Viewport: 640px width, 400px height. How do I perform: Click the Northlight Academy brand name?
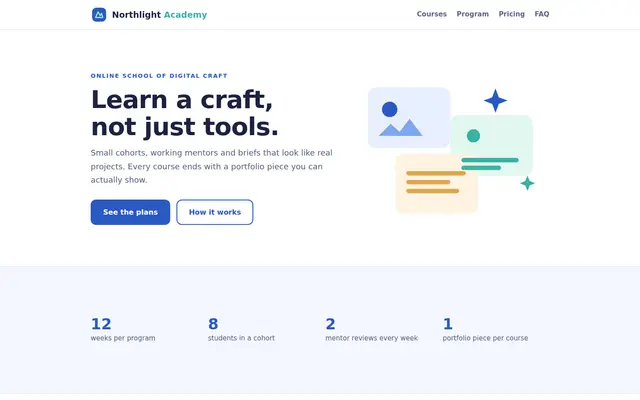(160, 15)
